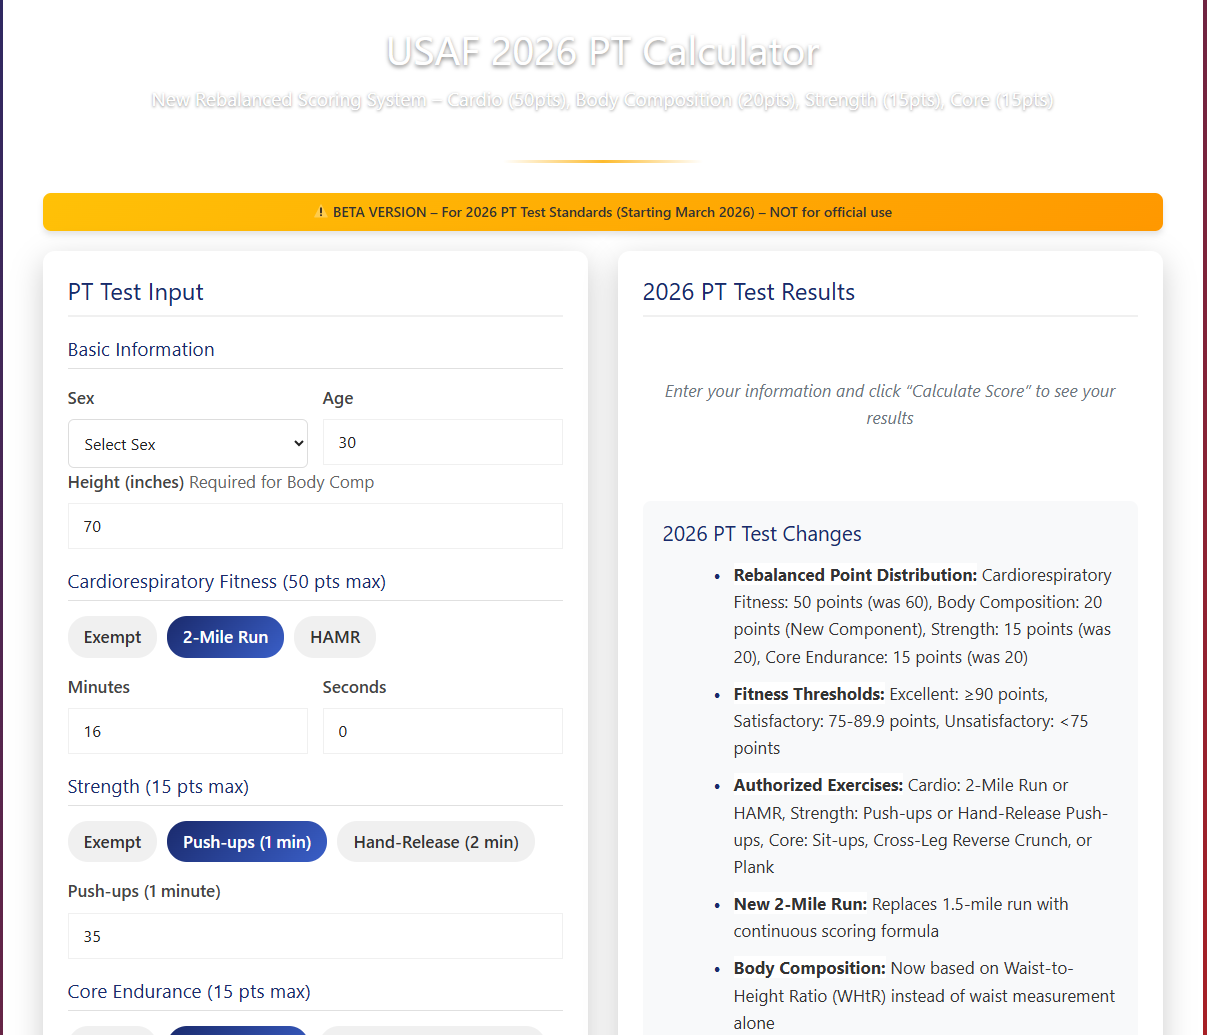Switch cardio option to HAMR
This screenshot has height=1035, width=1207.
click(334, 636)
